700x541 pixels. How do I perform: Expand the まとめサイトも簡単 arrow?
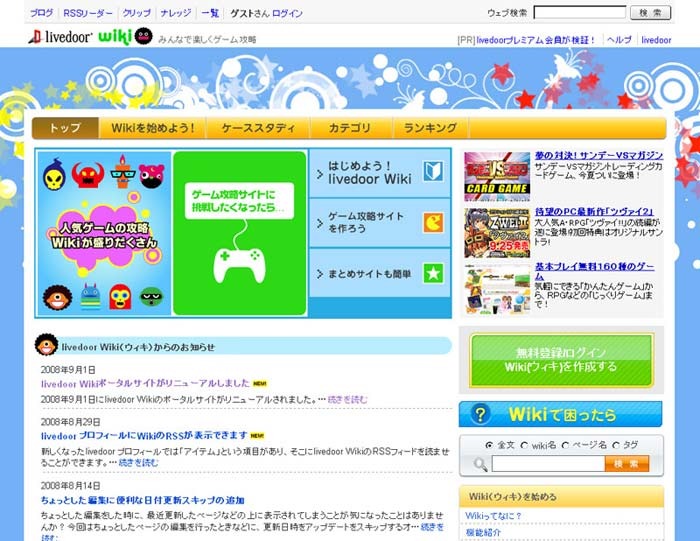pyautogui.click(x=320, y=274)
